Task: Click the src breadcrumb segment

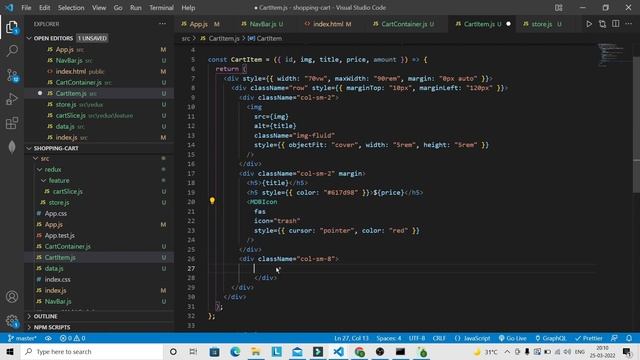Action: (x=186, y=38)
